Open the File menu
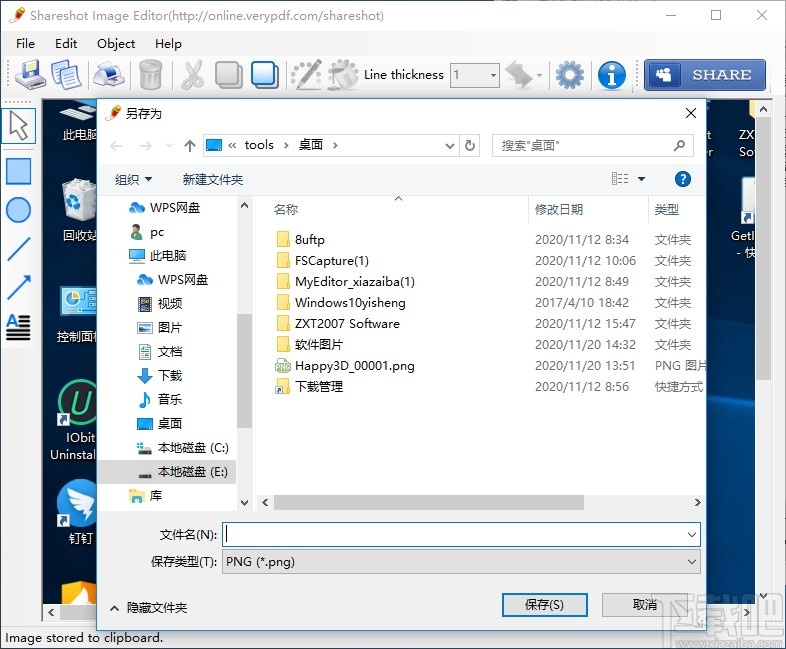Screen dimensions: 786x649 click(x=25, y=44)
